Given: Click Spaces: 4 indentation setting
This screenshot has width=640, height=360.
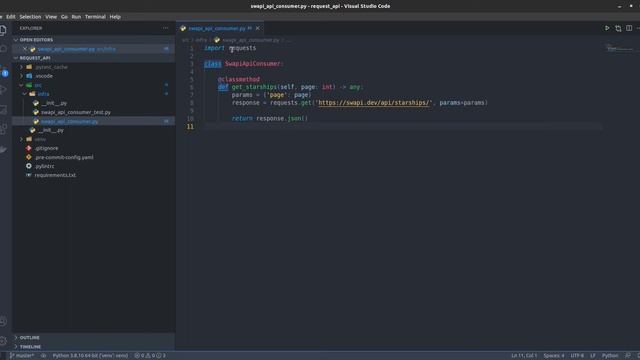Looking at the screenshot, I should [554, 356].
